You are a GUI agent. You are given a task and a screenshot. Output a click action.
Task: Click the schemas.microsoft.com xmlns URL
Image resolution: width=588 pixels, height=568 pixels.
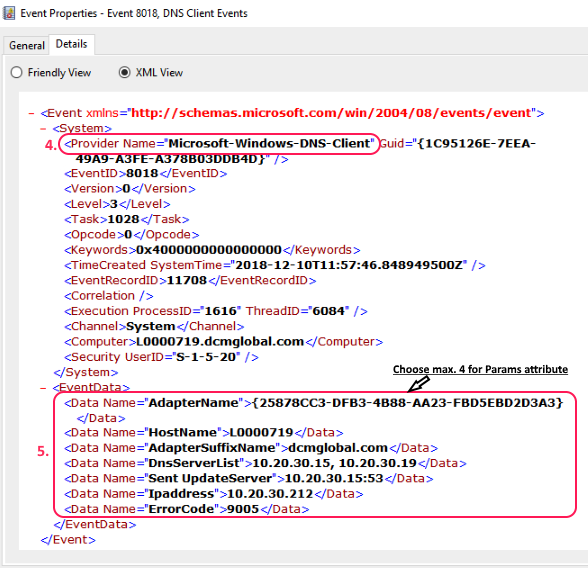click(332, 113)
